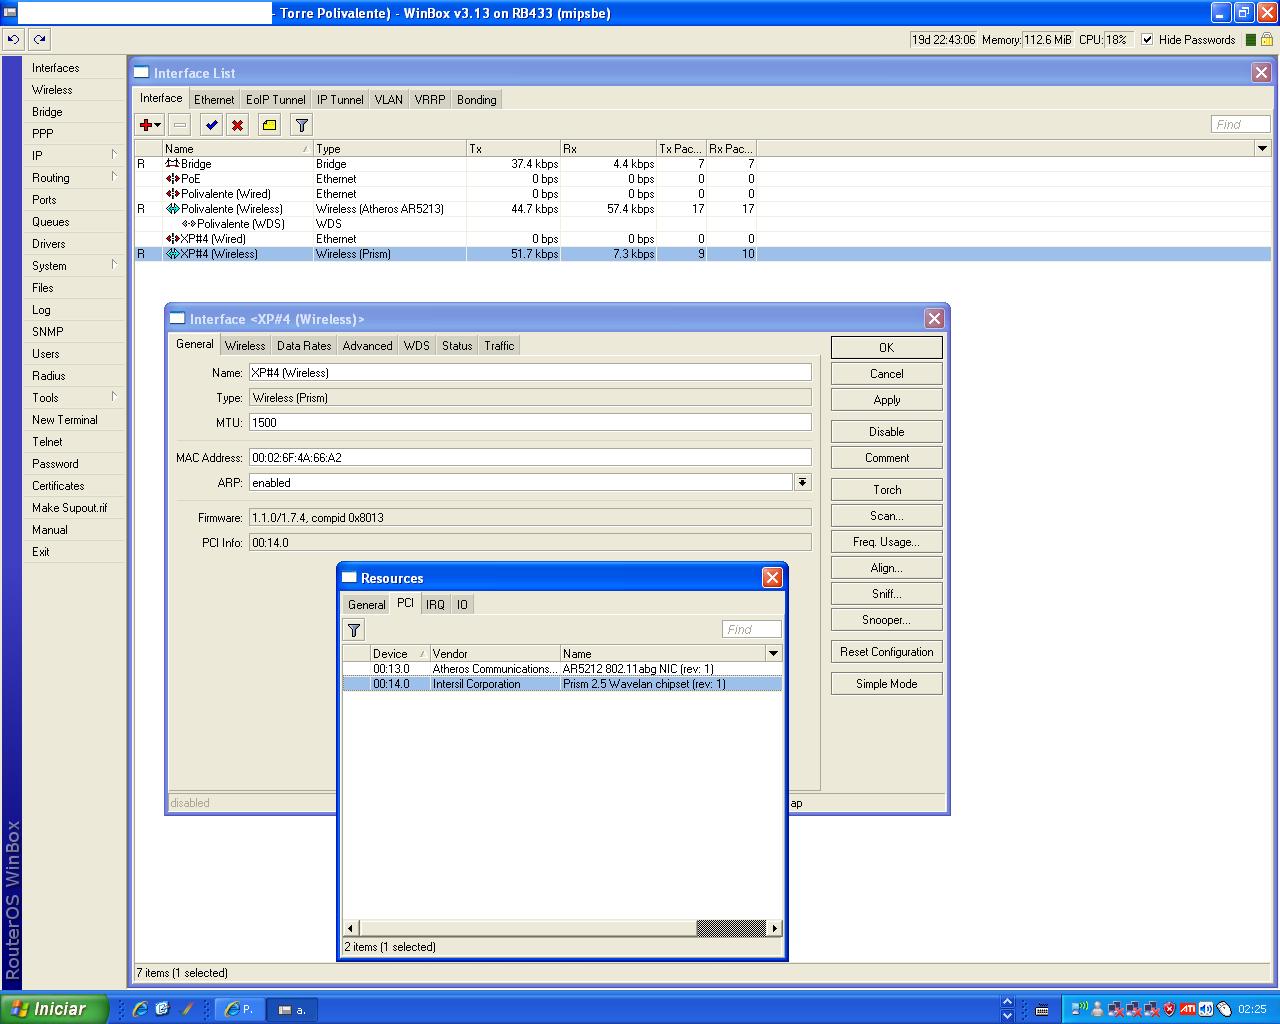Click the Simple Mode button

pyautogui.click(x=887, y=684)
